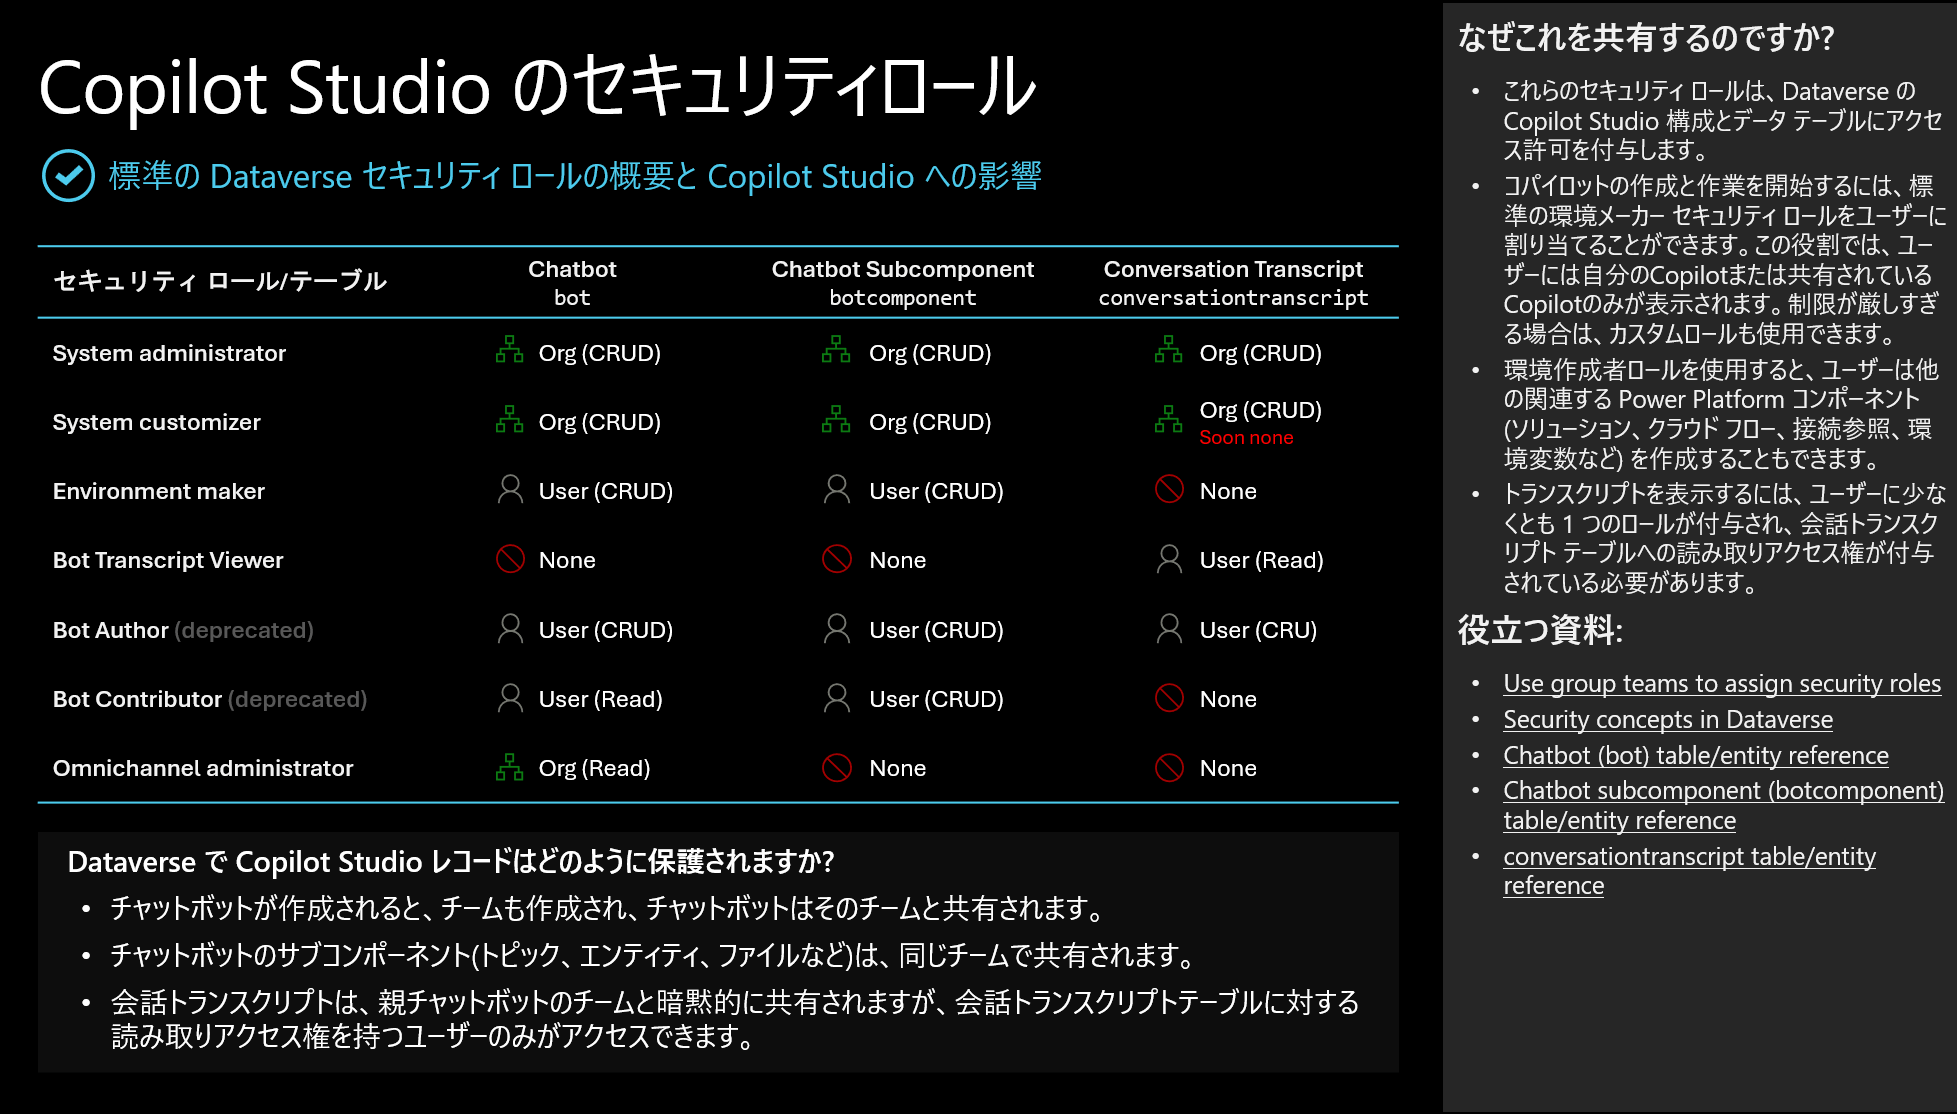Click Org icon in System customizer Chatbot cell
Screen dimensions: 1957x1114
pos(510,419)
